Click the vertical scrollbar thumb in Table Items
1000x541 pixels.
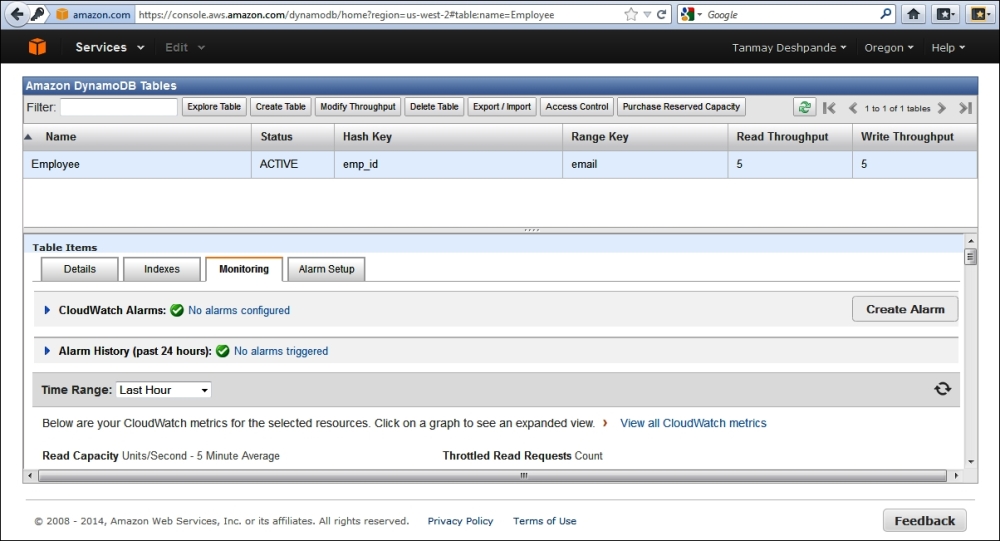point(971,256)
